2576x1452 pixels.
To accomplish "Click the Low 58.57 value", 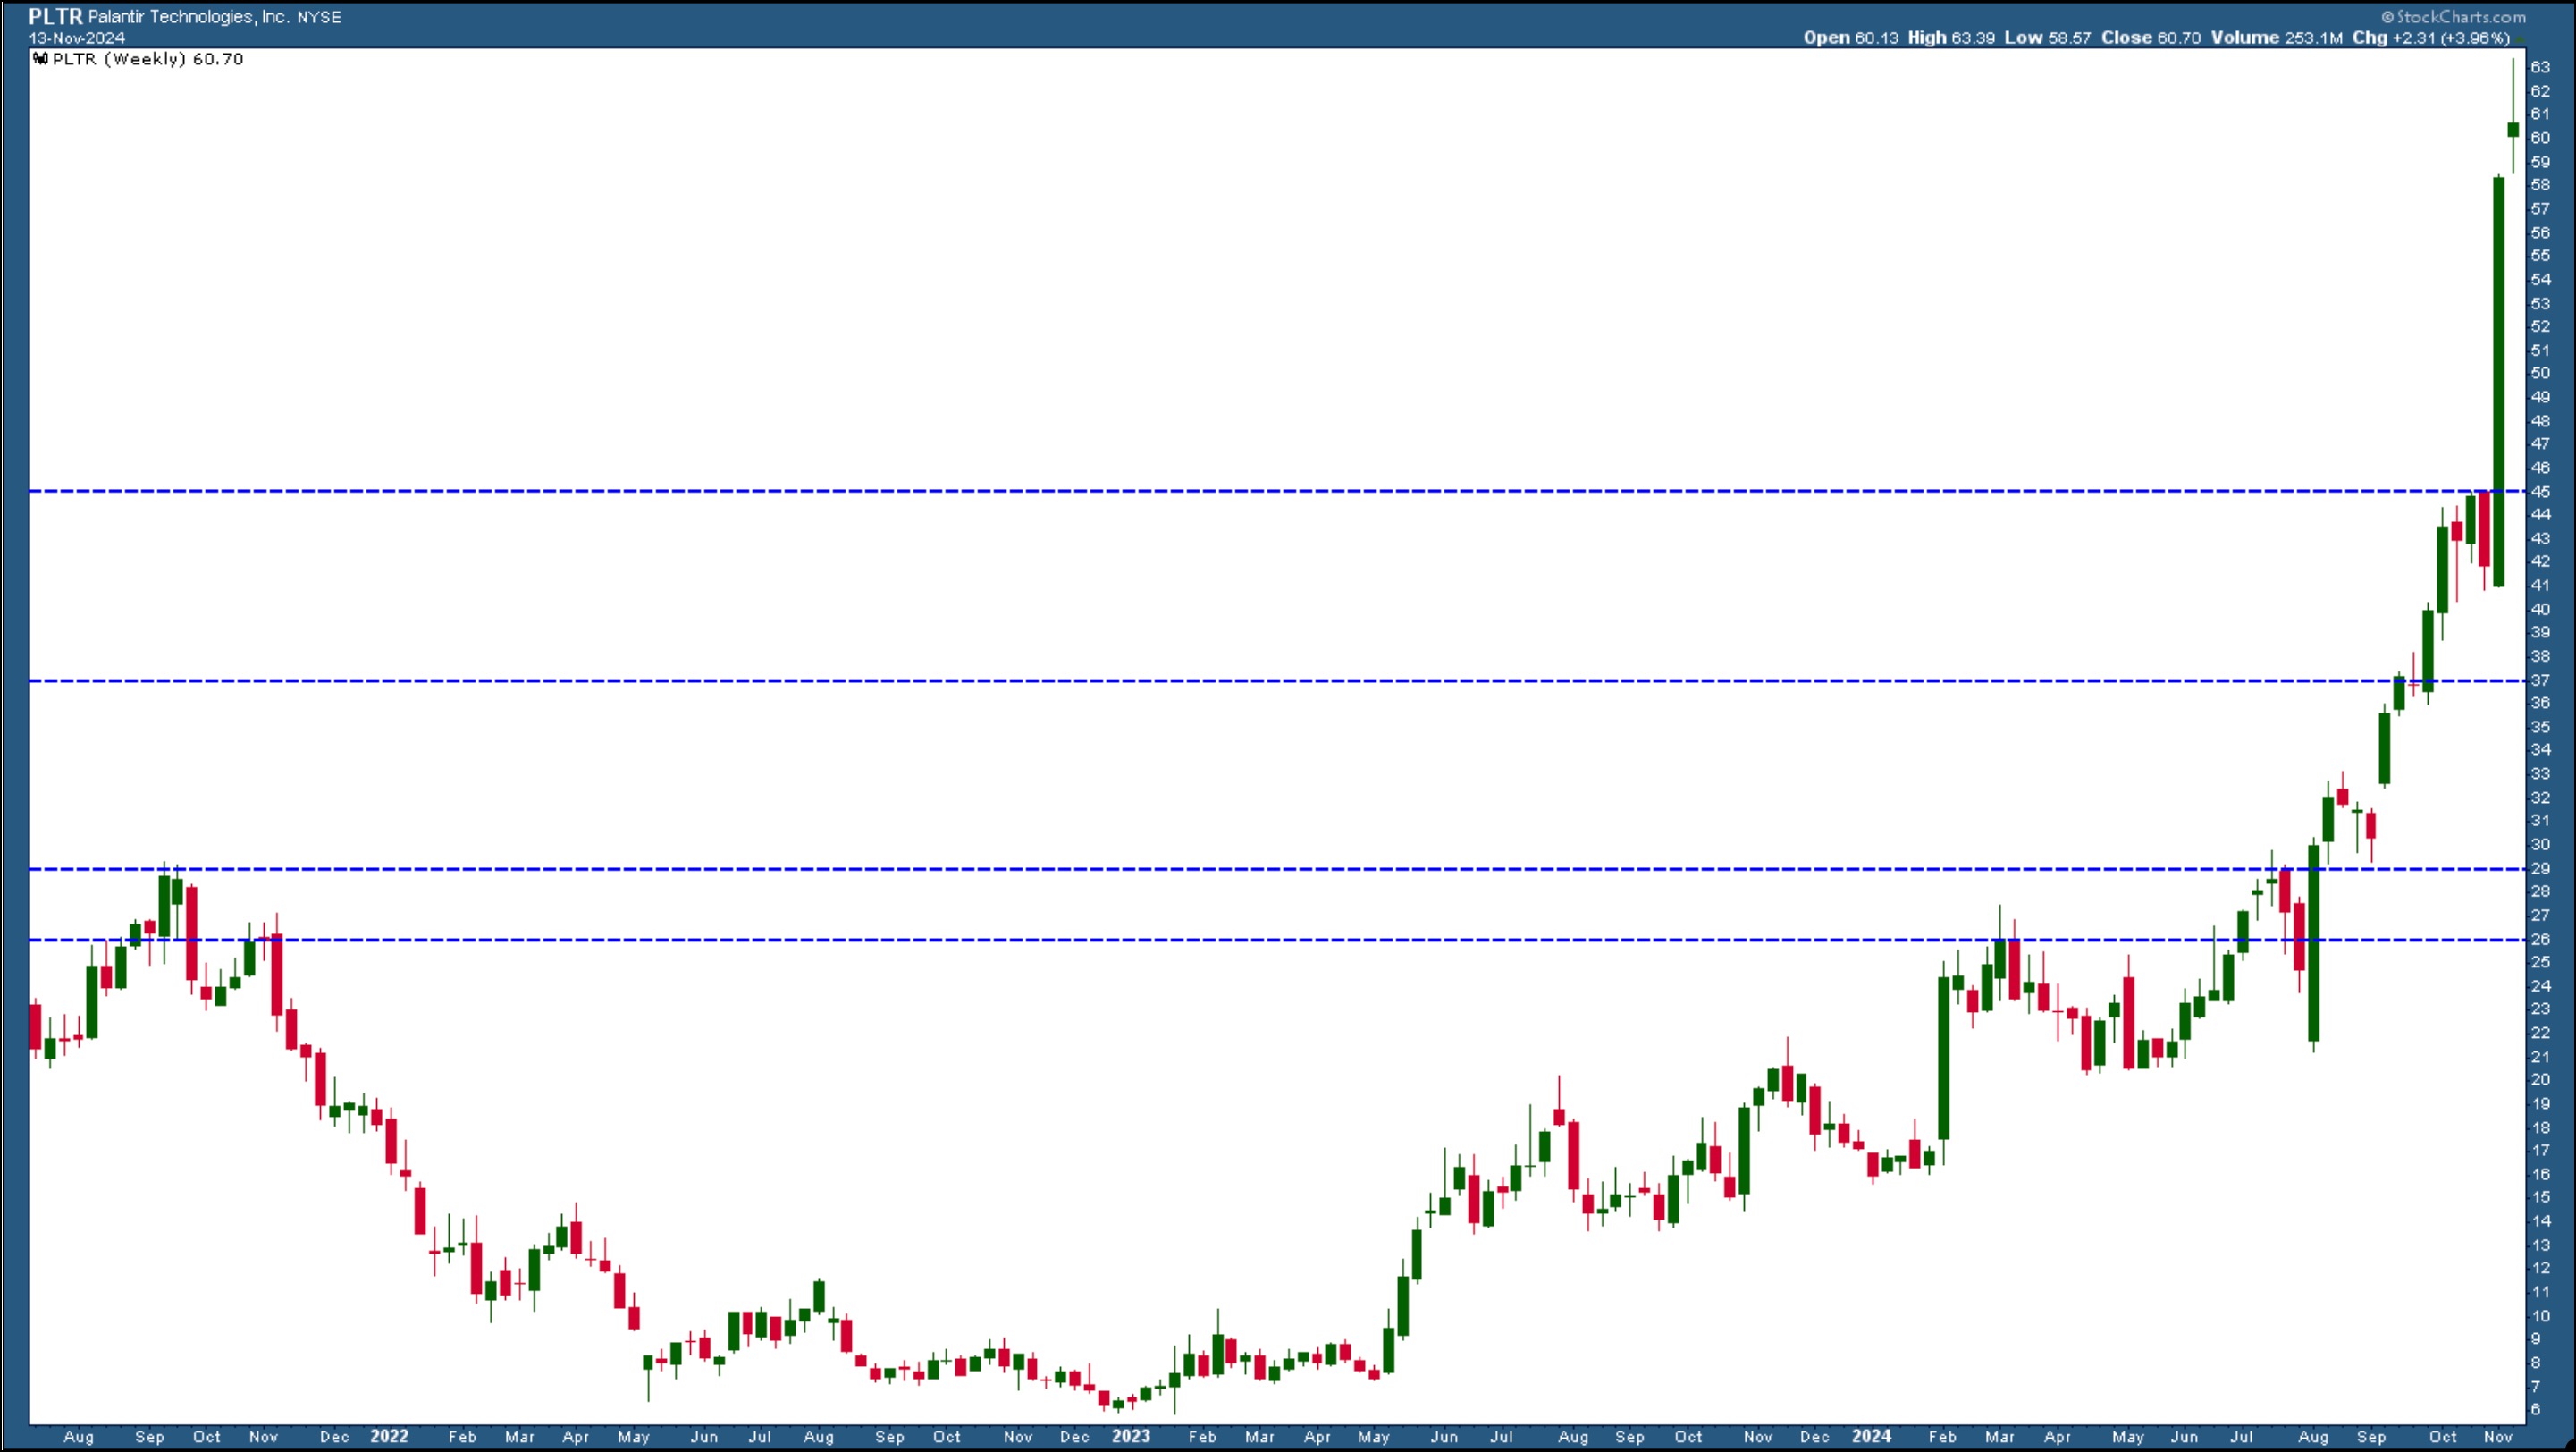I will (x=2048, y=38).
